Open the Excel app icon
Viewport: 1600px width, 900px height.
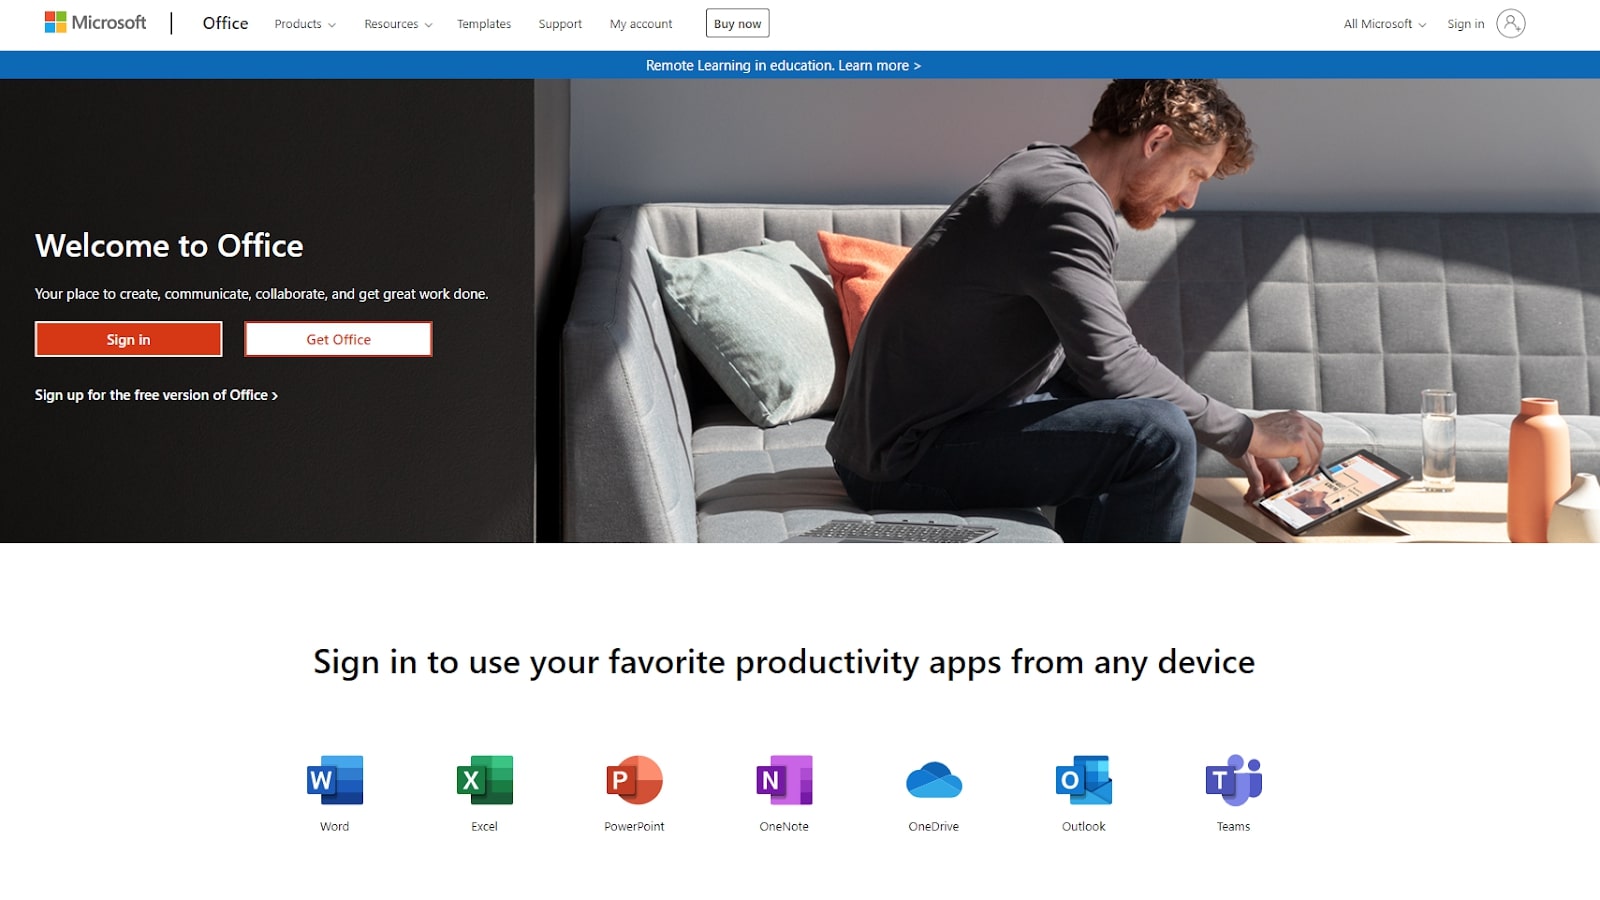pos(485,780)
